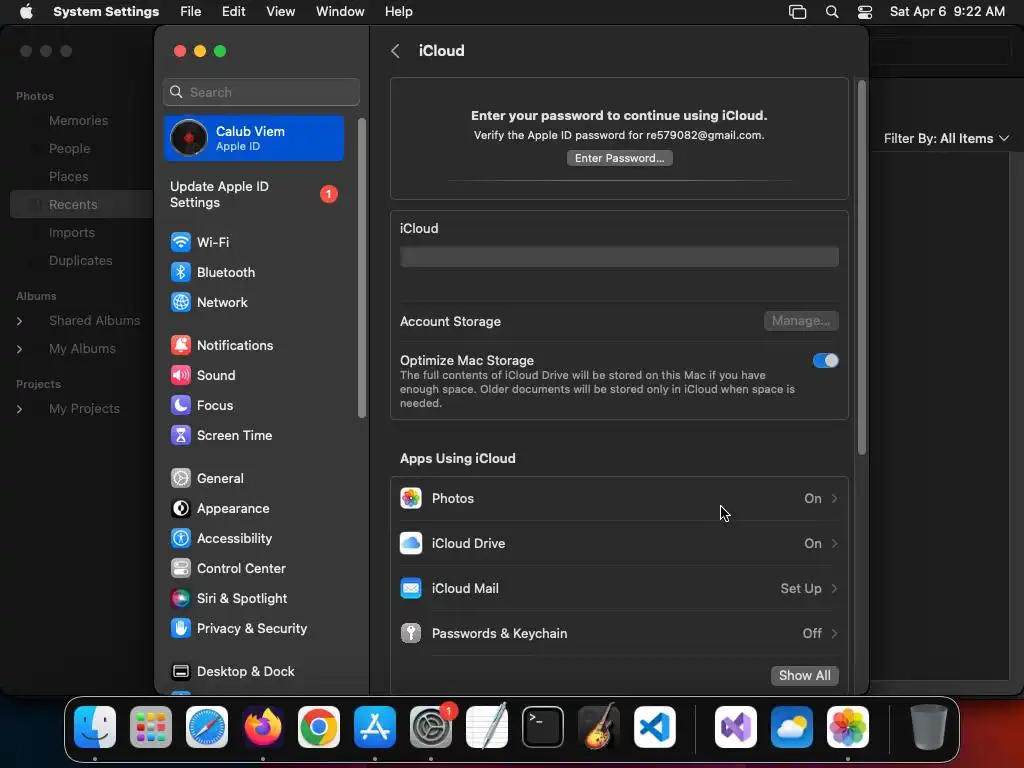Click the settings sidebar scrollbar
The height and width of the screenshot is (768, 1024).
(x=361, y=268)
